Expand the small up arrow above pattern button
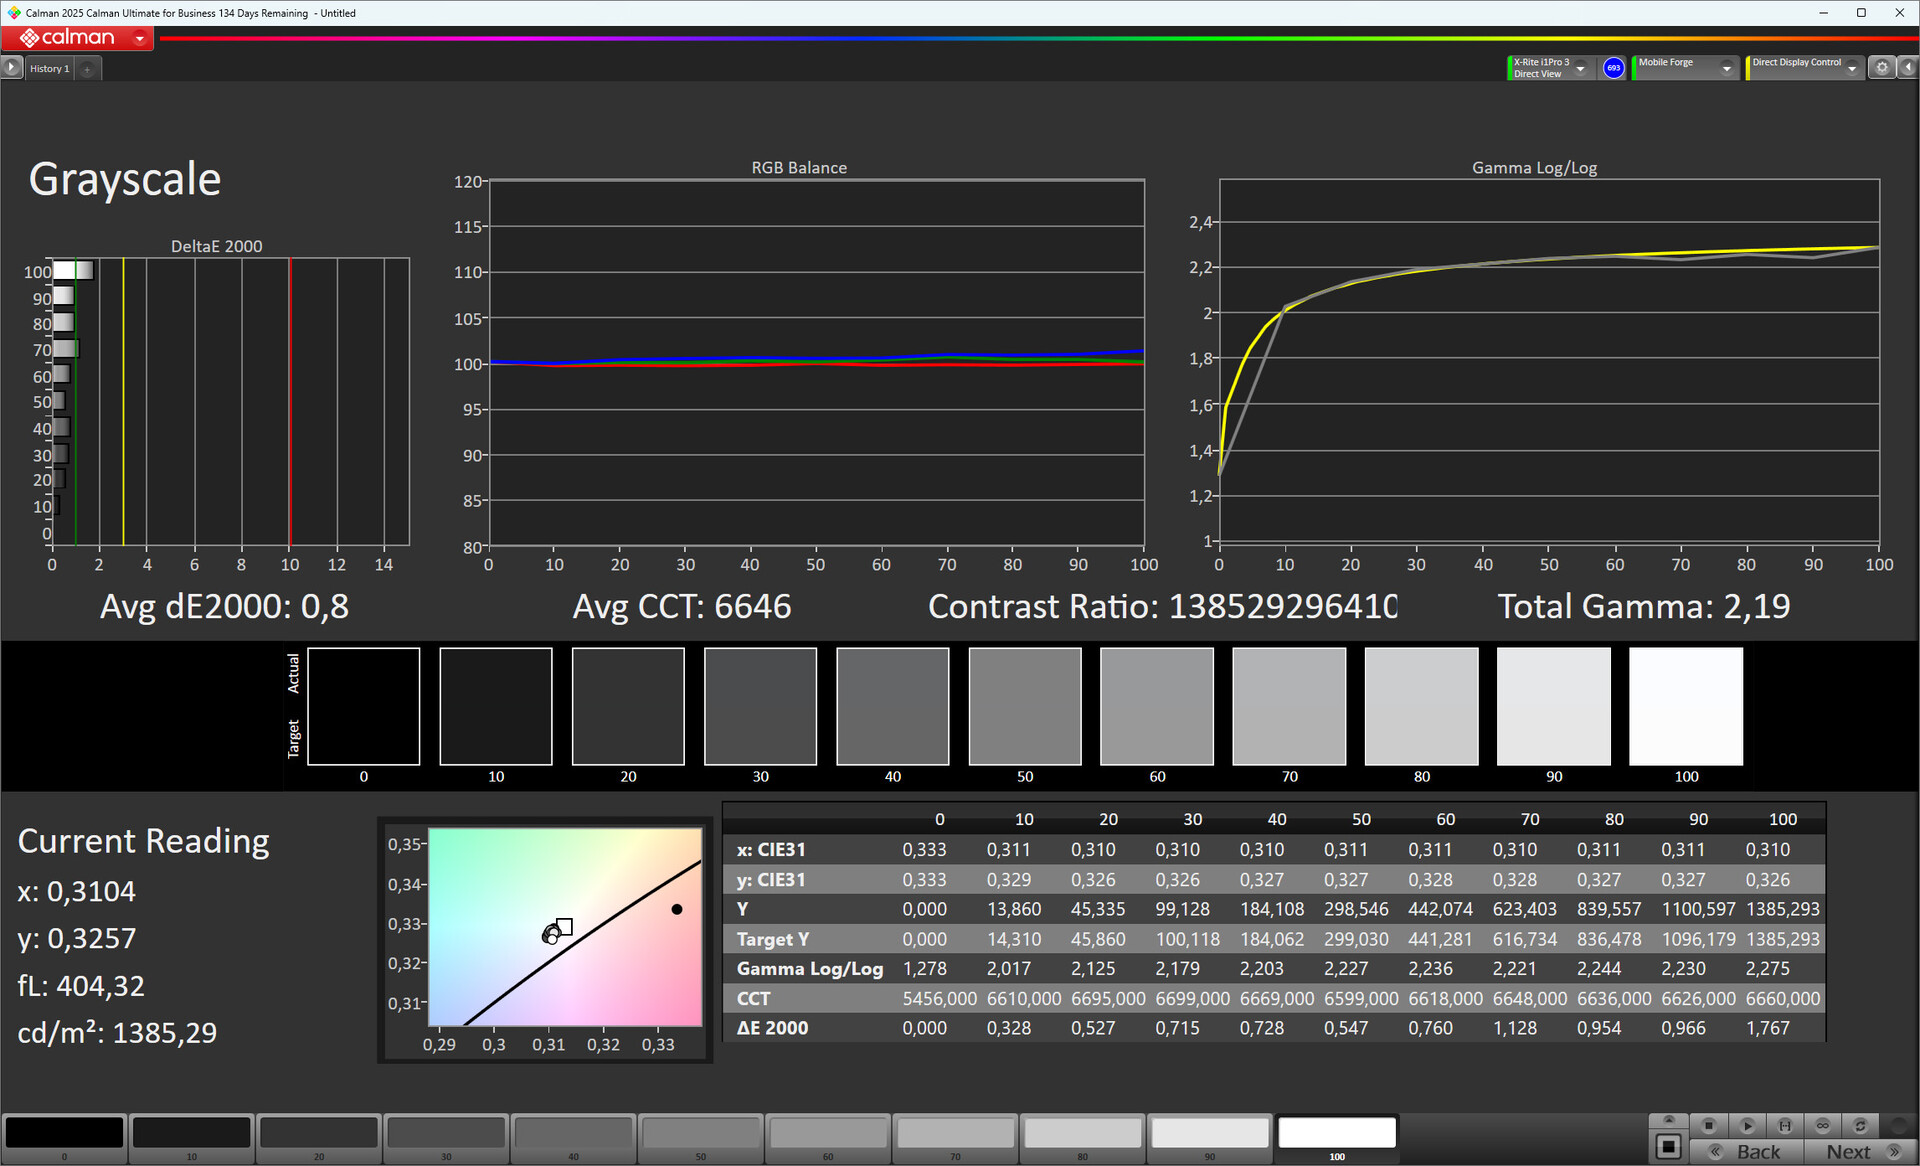Viewport: 1920px width, 1166px height. tap(1668, 1120)
